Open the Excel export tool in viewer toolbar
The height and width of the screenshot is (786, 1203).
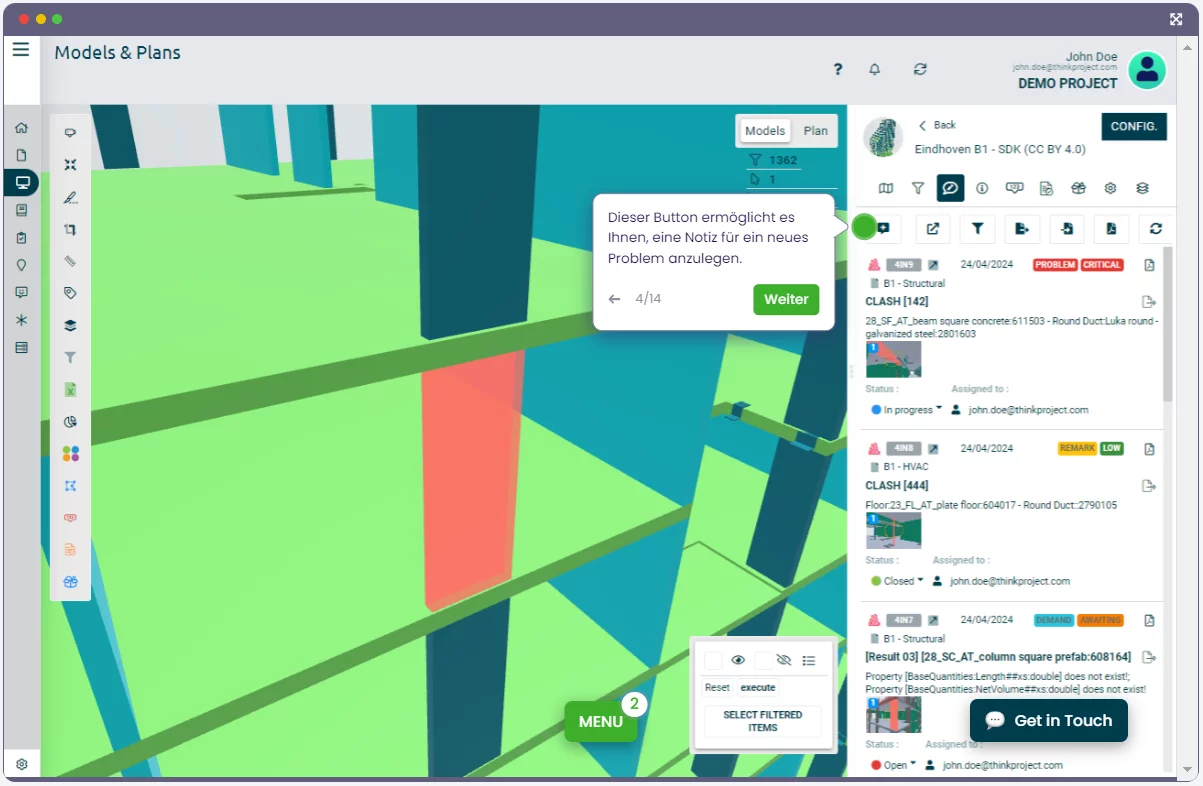[70, 390]
